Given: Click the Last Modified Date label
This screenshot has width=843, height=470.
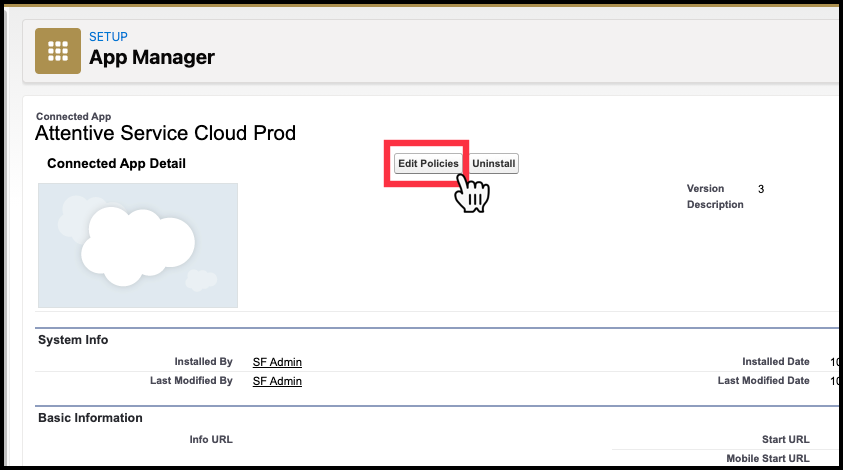Looking at the screenshot, I should pos(763,380).
